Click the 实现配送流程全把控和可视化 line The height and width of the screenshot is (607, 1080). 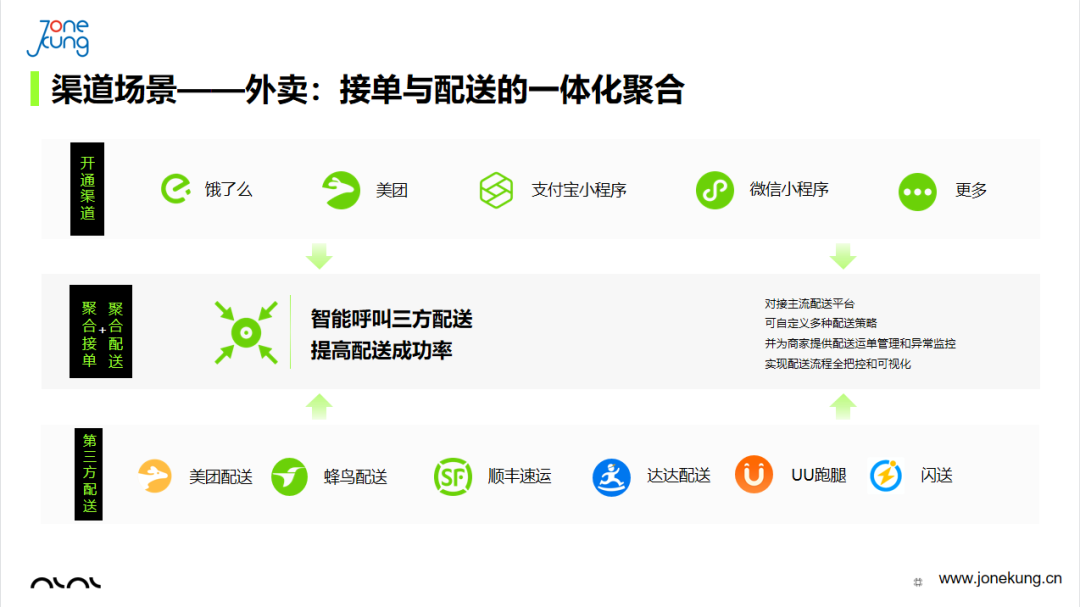(x=838, y=364)
